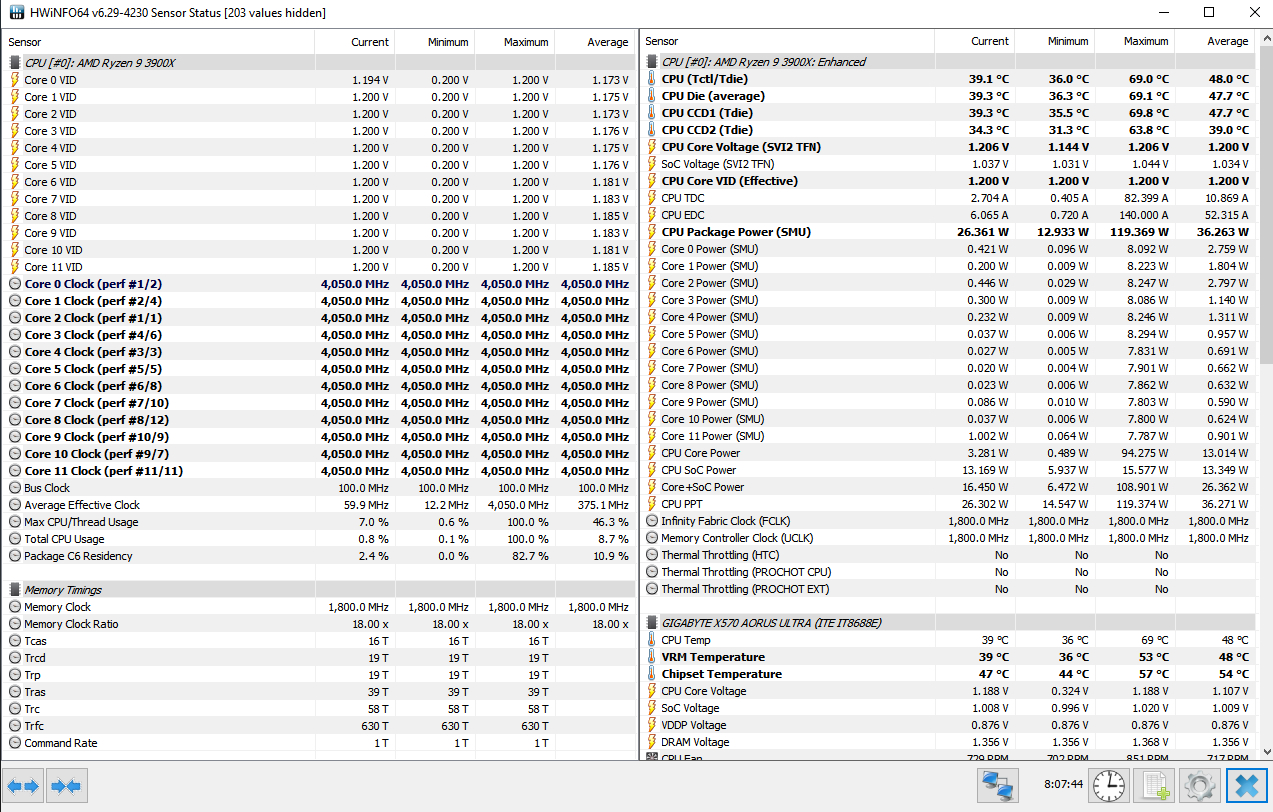Select the Core 4 Power (SMU) row
The height and width of the screenshot is (812, 1273).
point(948,317)
